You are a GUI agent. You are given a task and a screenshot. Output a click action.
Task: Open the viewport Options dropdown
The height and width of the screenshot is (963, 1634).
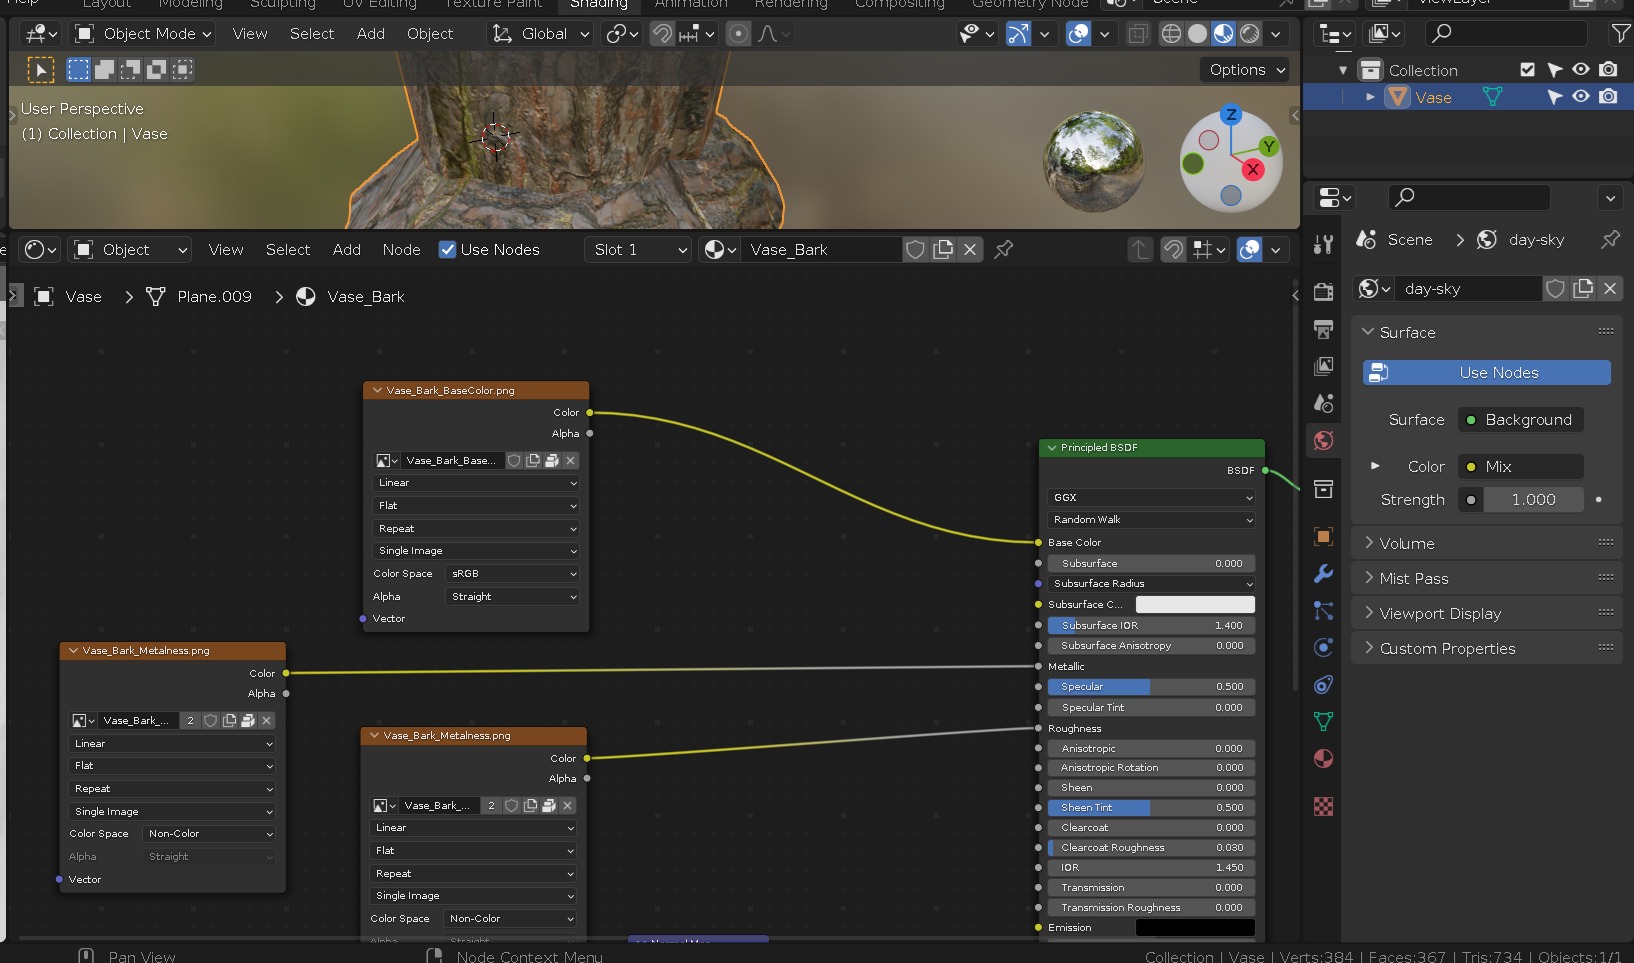point(1245,70)
